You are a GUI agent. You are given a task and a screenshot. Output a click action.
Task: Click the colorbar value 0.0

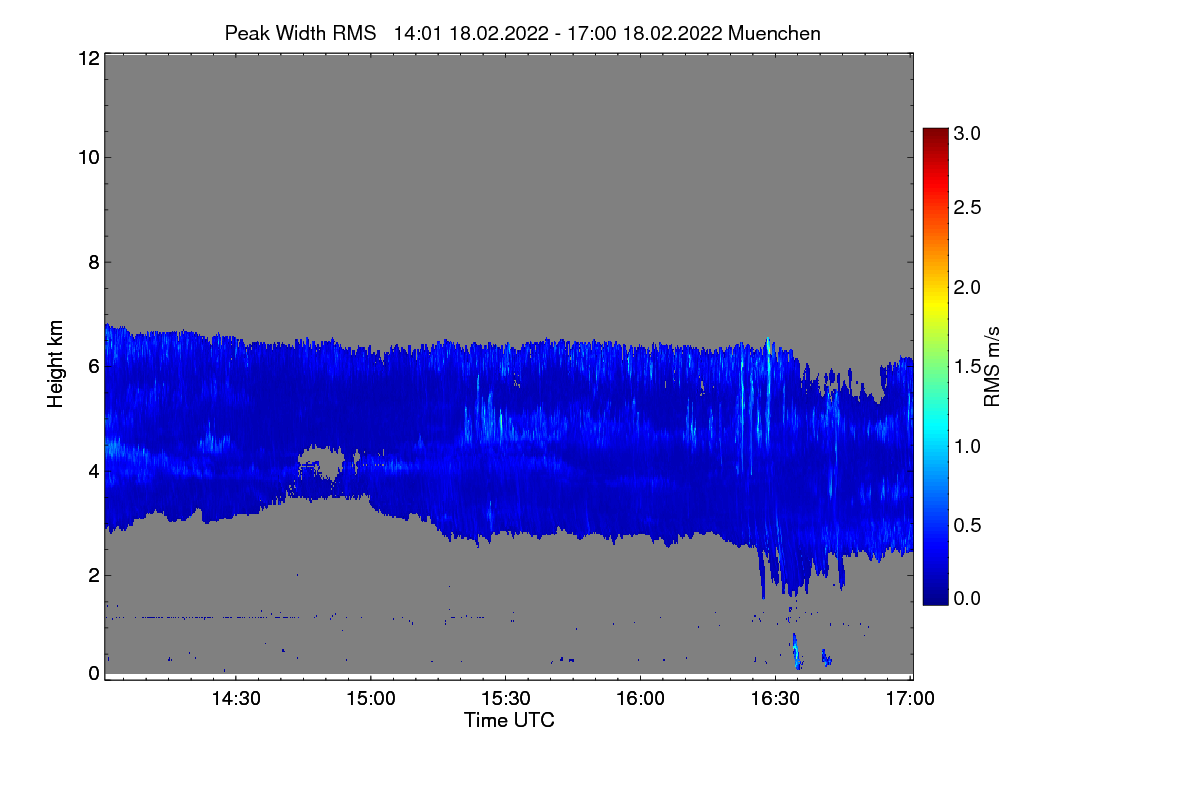click(x=967, y=598)
